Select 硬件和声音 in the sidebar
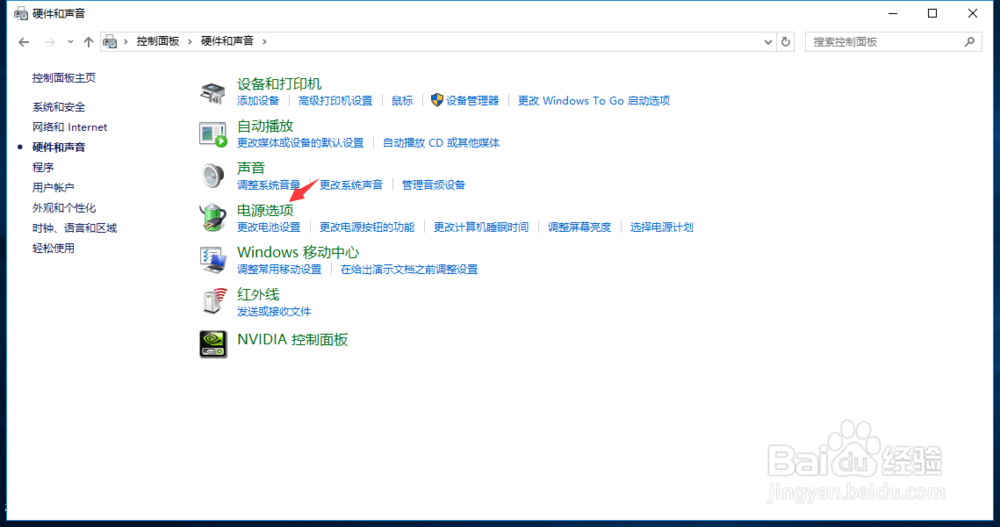The width and height of the screenshot is (1000, 527). (59, 147)
